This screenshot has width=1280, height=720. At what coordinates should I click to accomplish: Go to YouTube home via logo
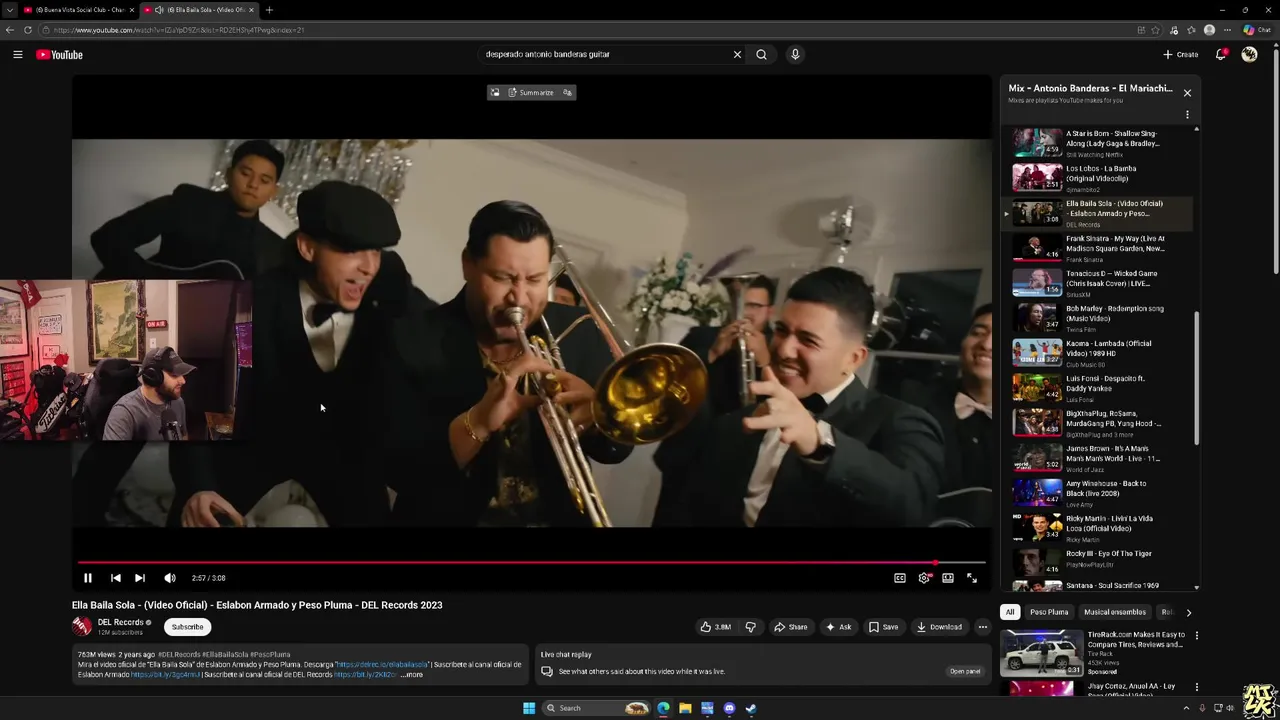(59, 55)
